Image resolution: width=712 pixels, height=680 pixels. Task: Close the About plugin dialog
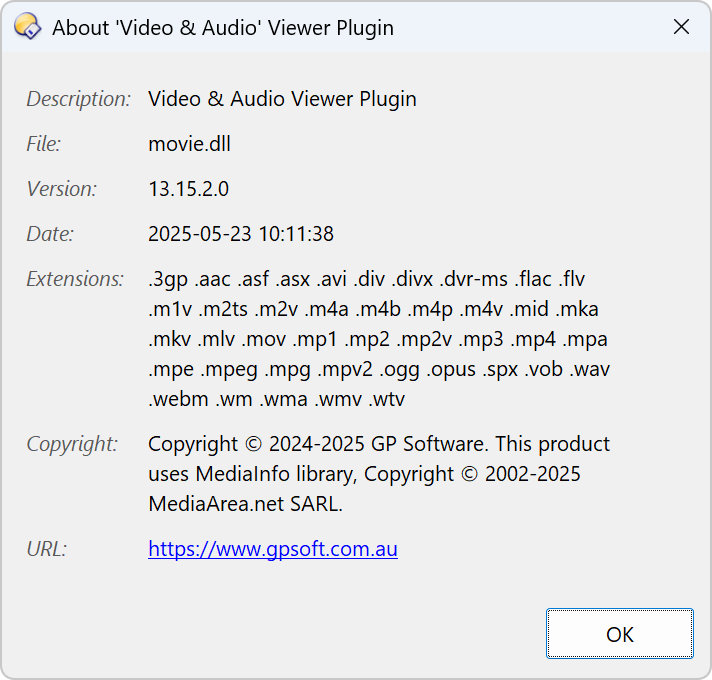[681, 27]
